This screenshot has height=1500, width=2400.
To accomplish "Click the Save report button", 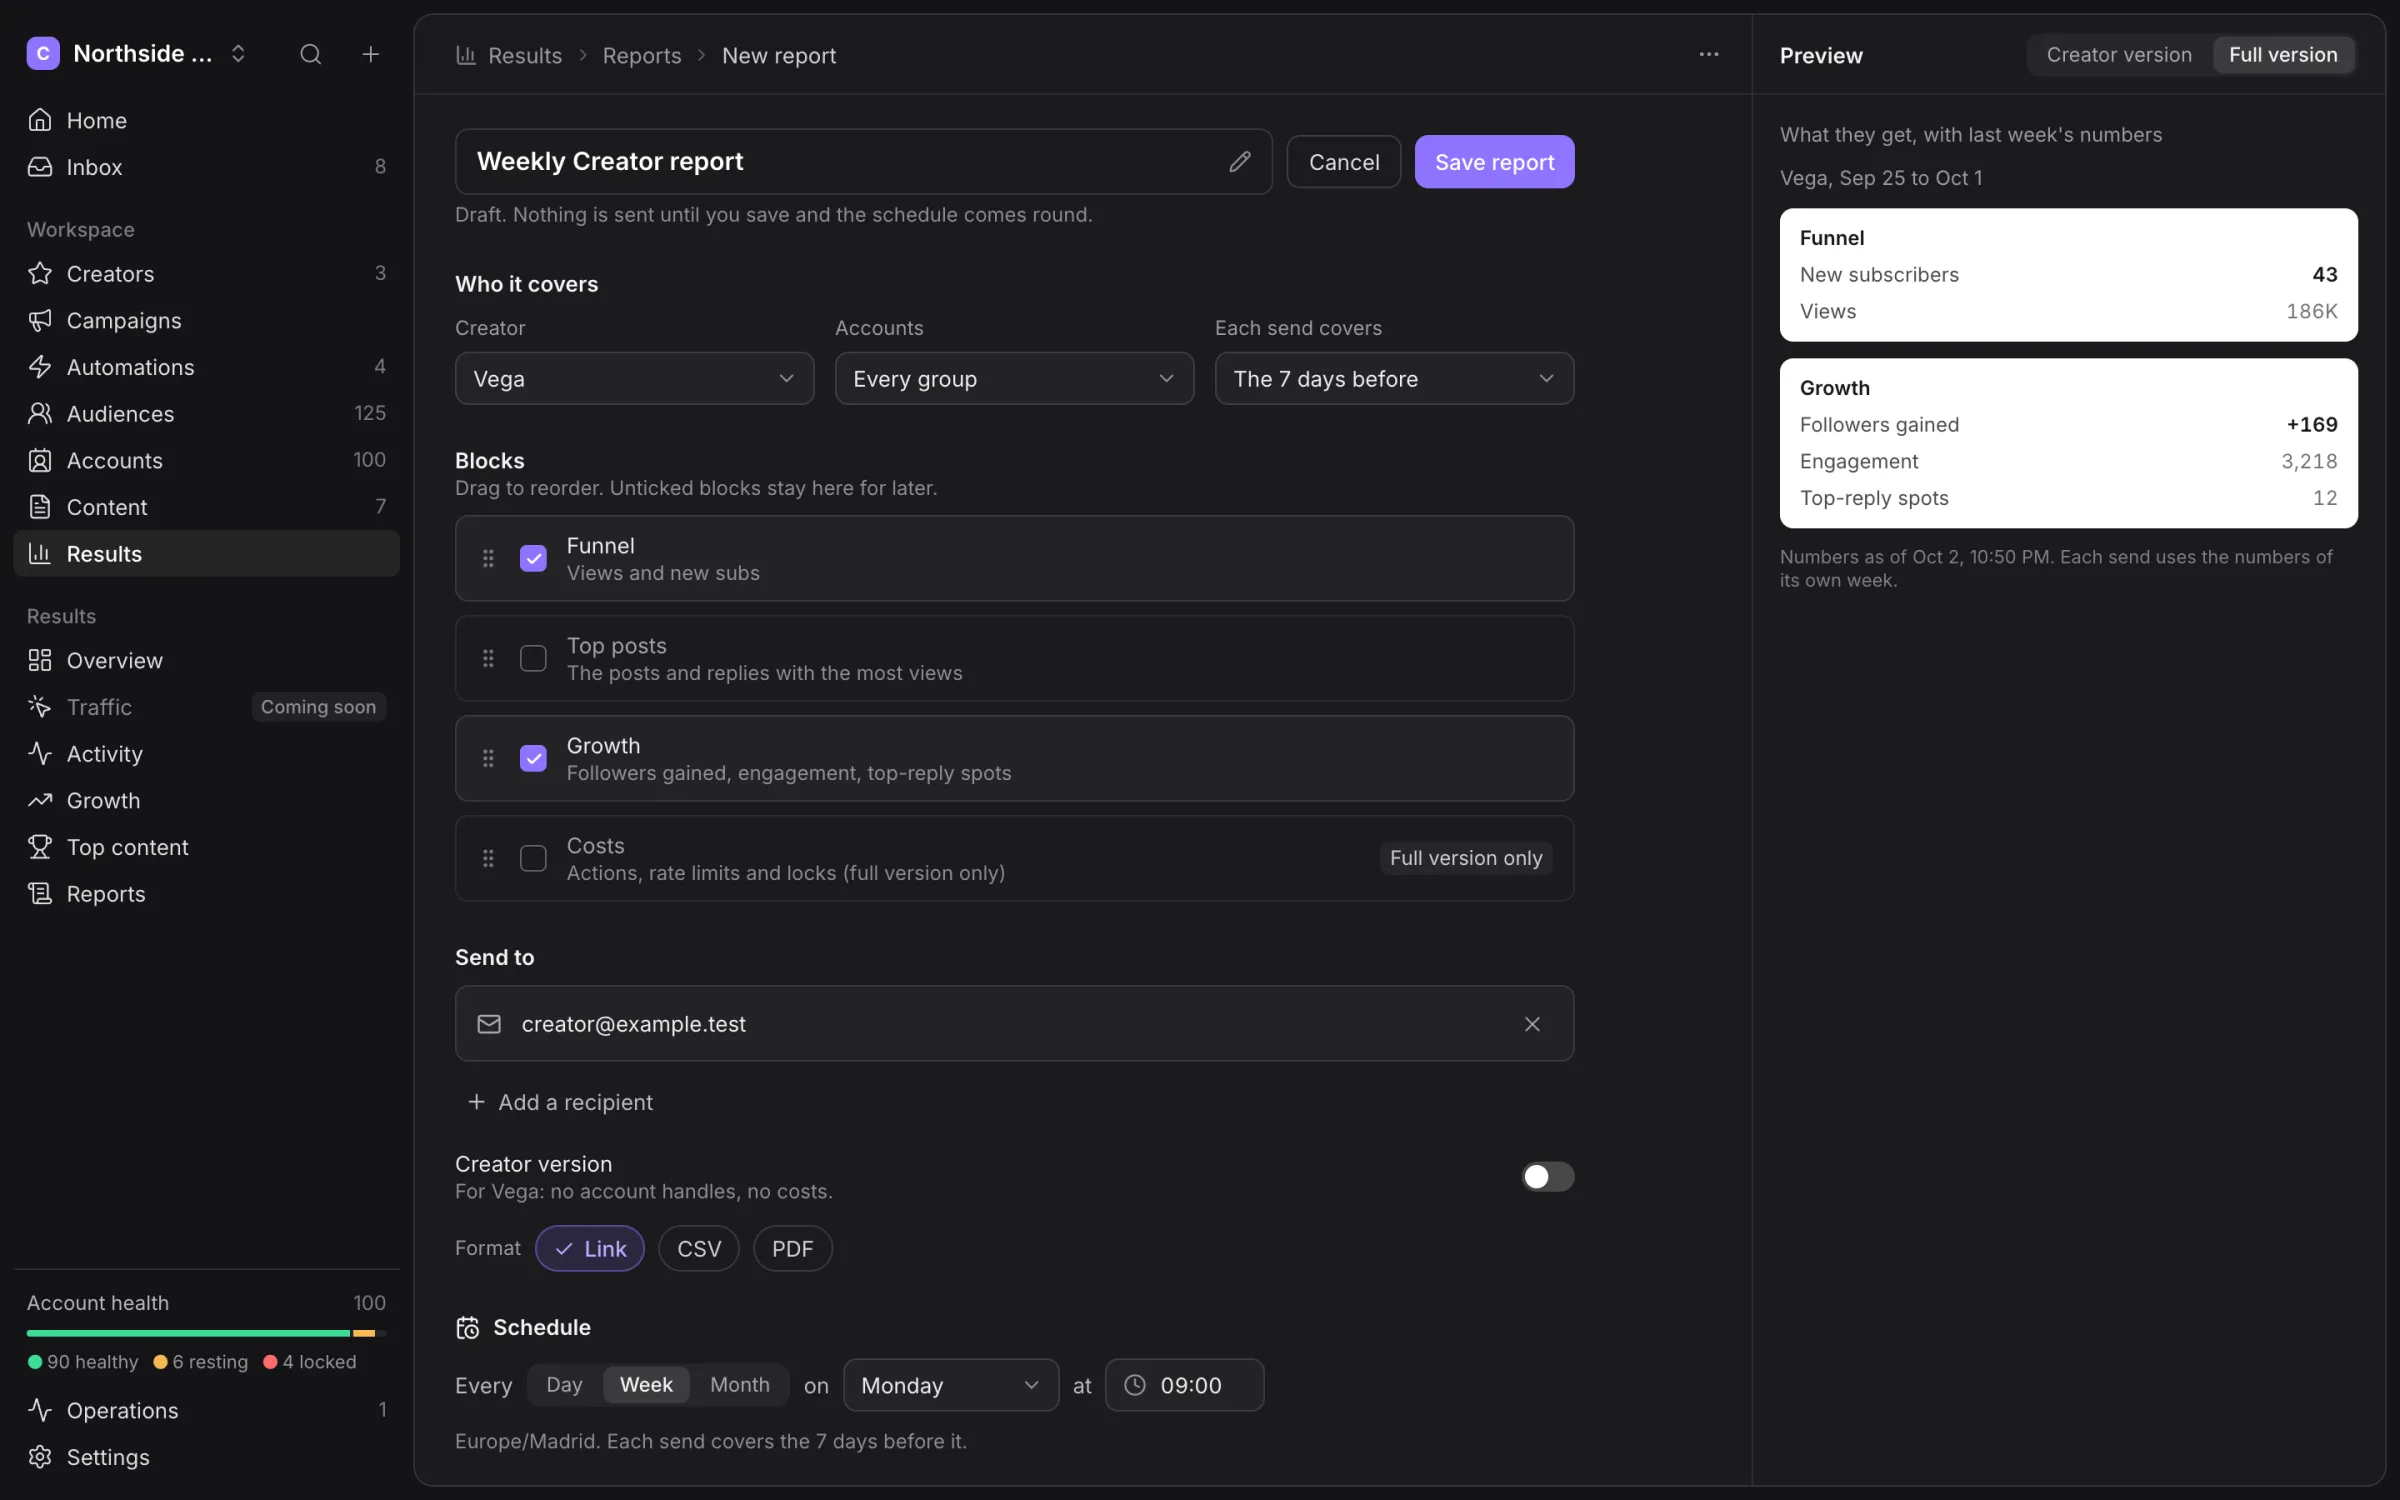I will tap(1494, 162).
